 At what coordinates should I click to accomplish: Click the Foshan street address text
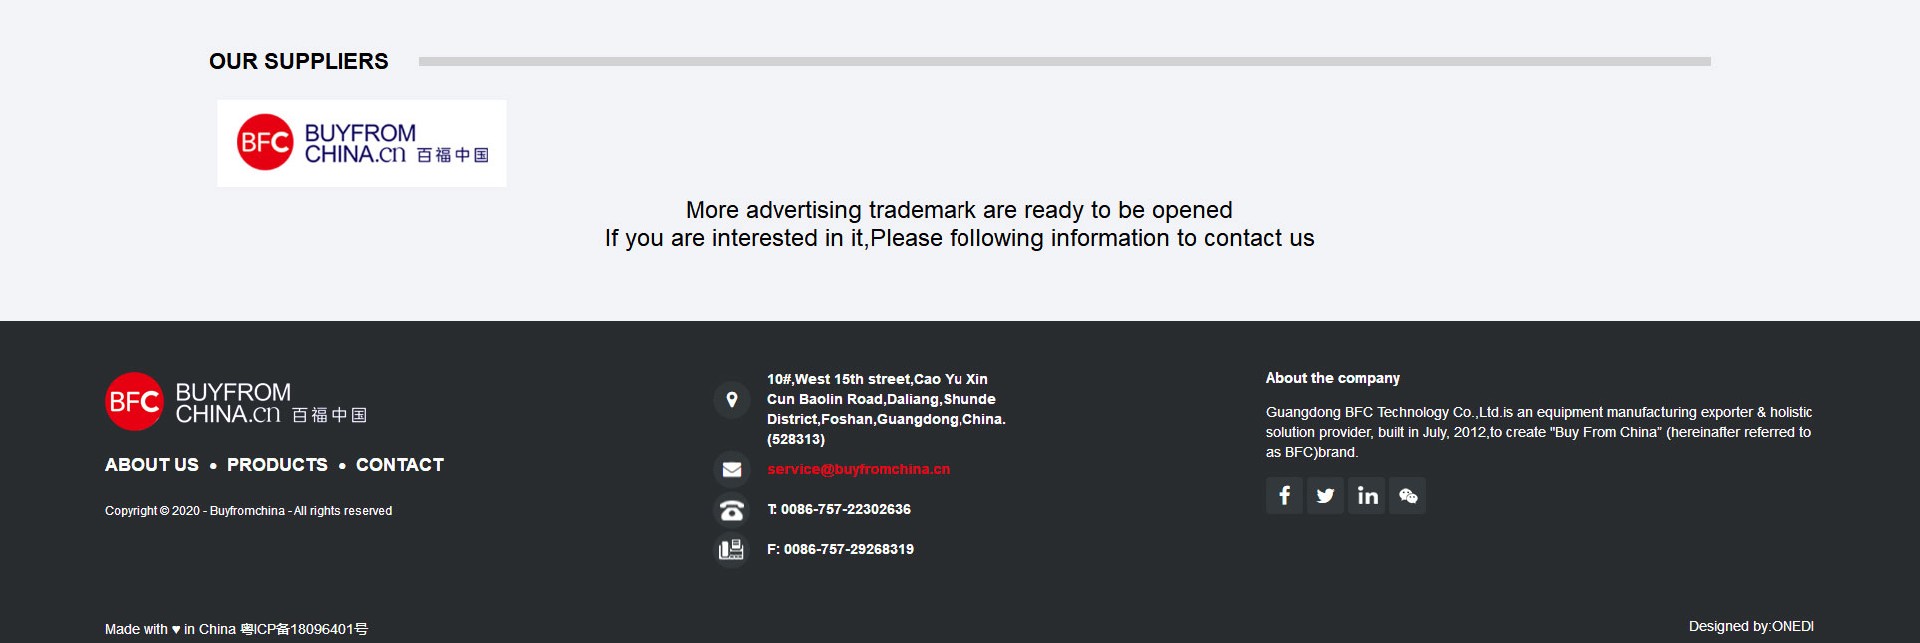coord(885,409)
